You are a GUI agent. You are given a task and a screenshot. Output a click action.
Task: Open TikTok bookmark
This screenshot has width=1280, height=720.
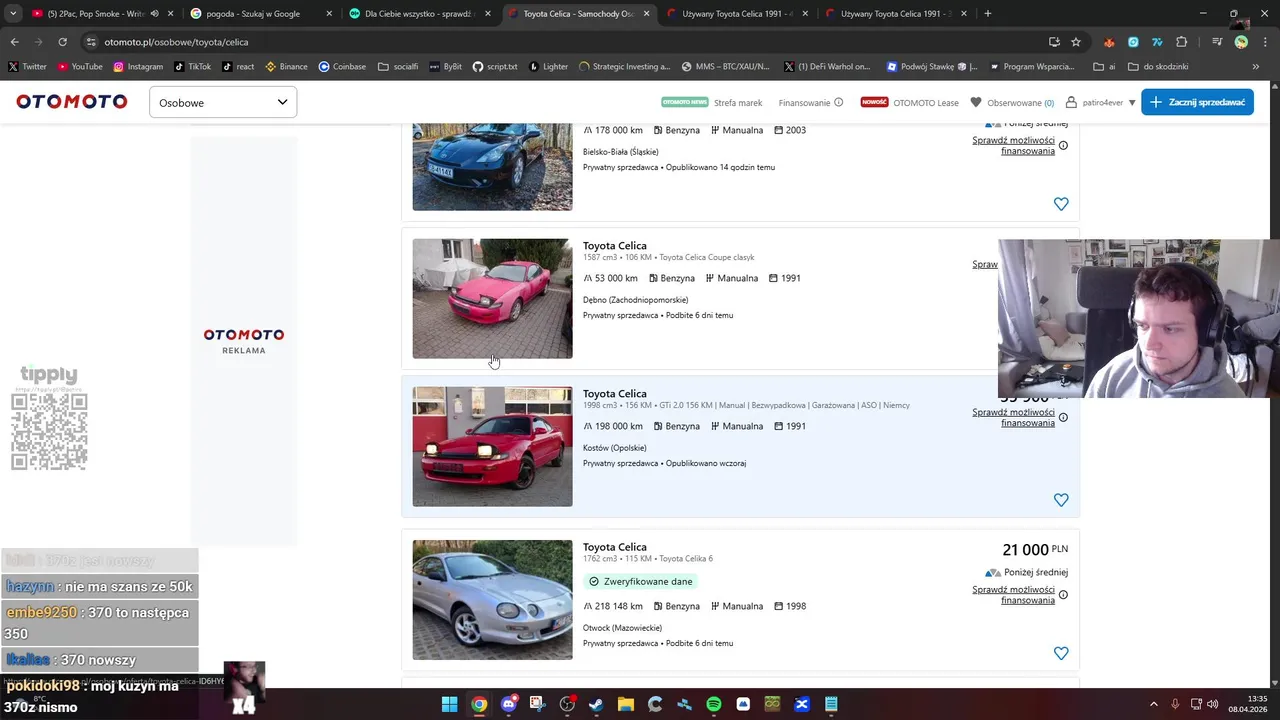tap(192, 67)
